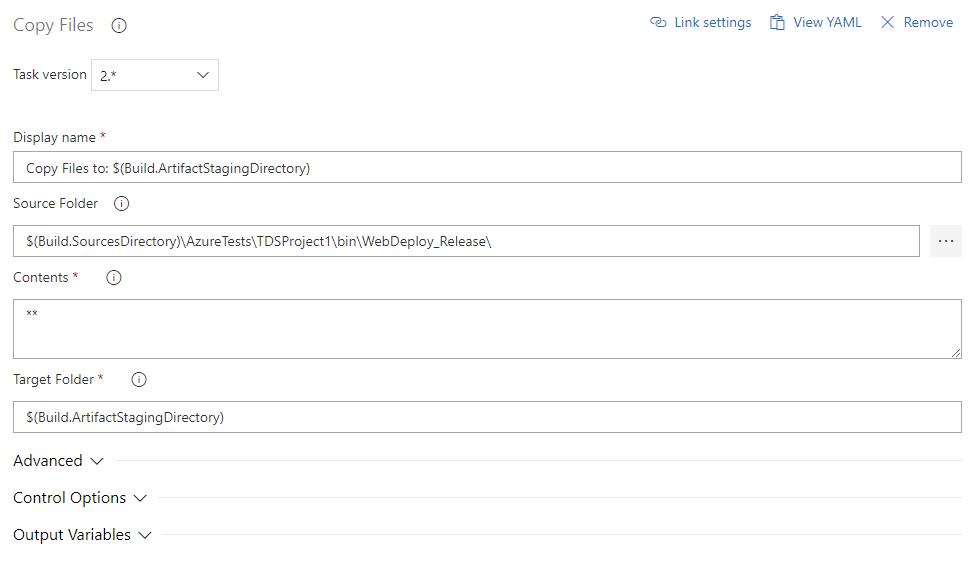Click the clipboard icon for View YAML
This screenshot has width=976, height=566.
pos(777,22)
